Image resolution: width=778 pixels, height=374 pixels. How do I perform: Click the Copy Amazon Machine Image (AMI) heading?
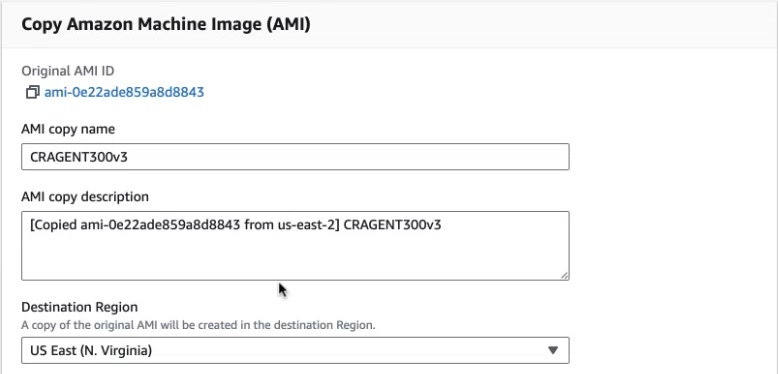click(x=166, y=24)
